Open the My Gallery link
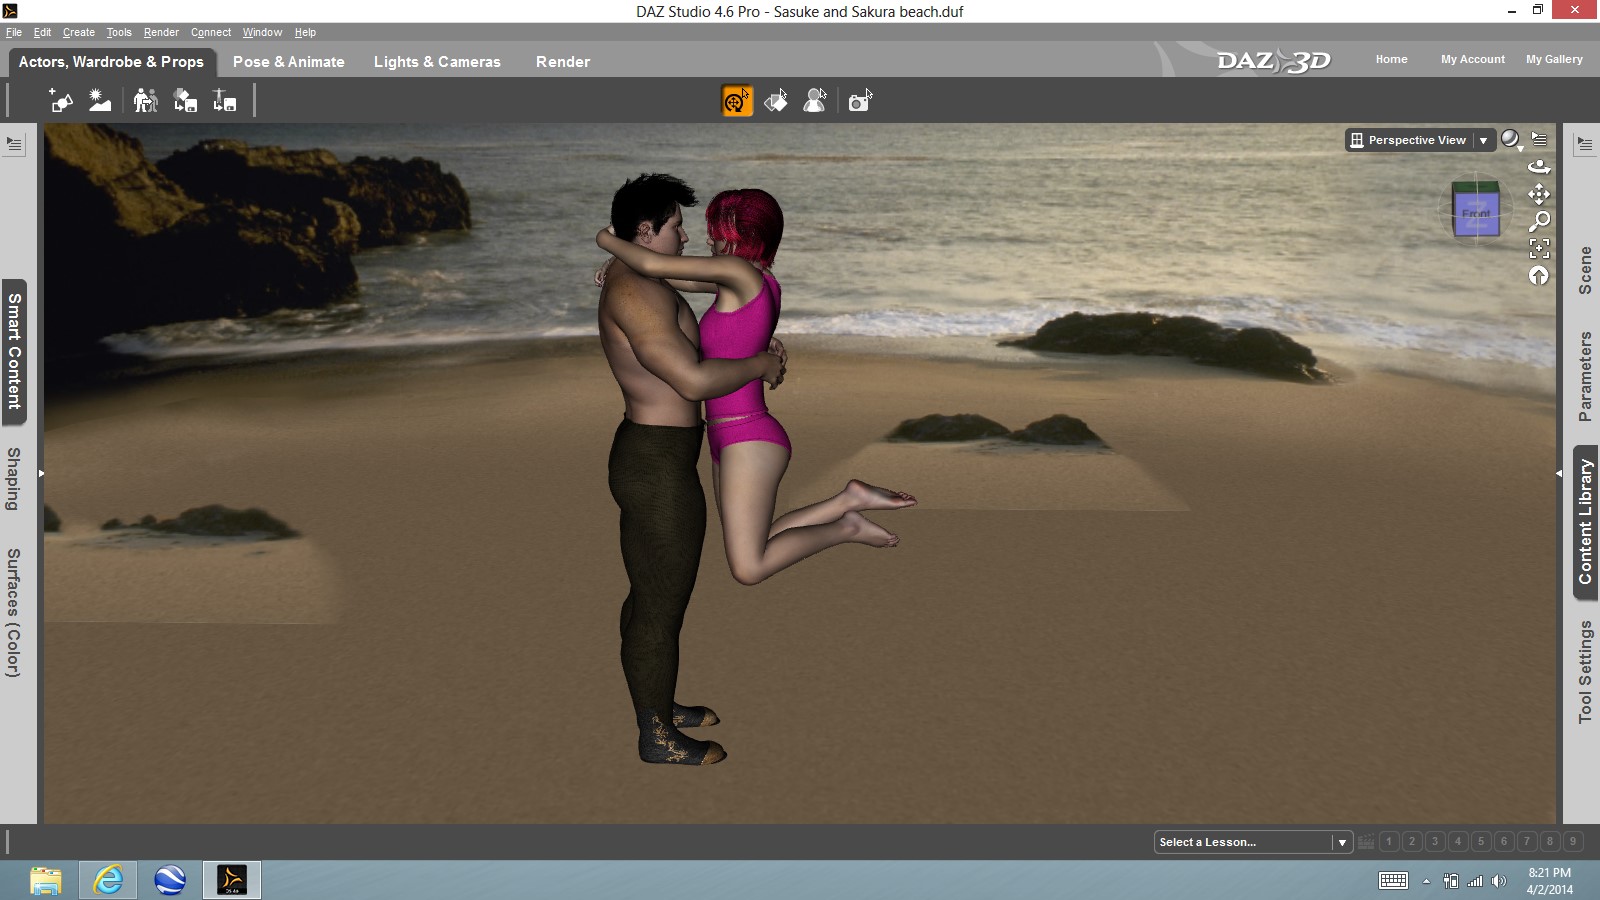The height and width of the screenshot is (900, 1600). coord(1554,59)
